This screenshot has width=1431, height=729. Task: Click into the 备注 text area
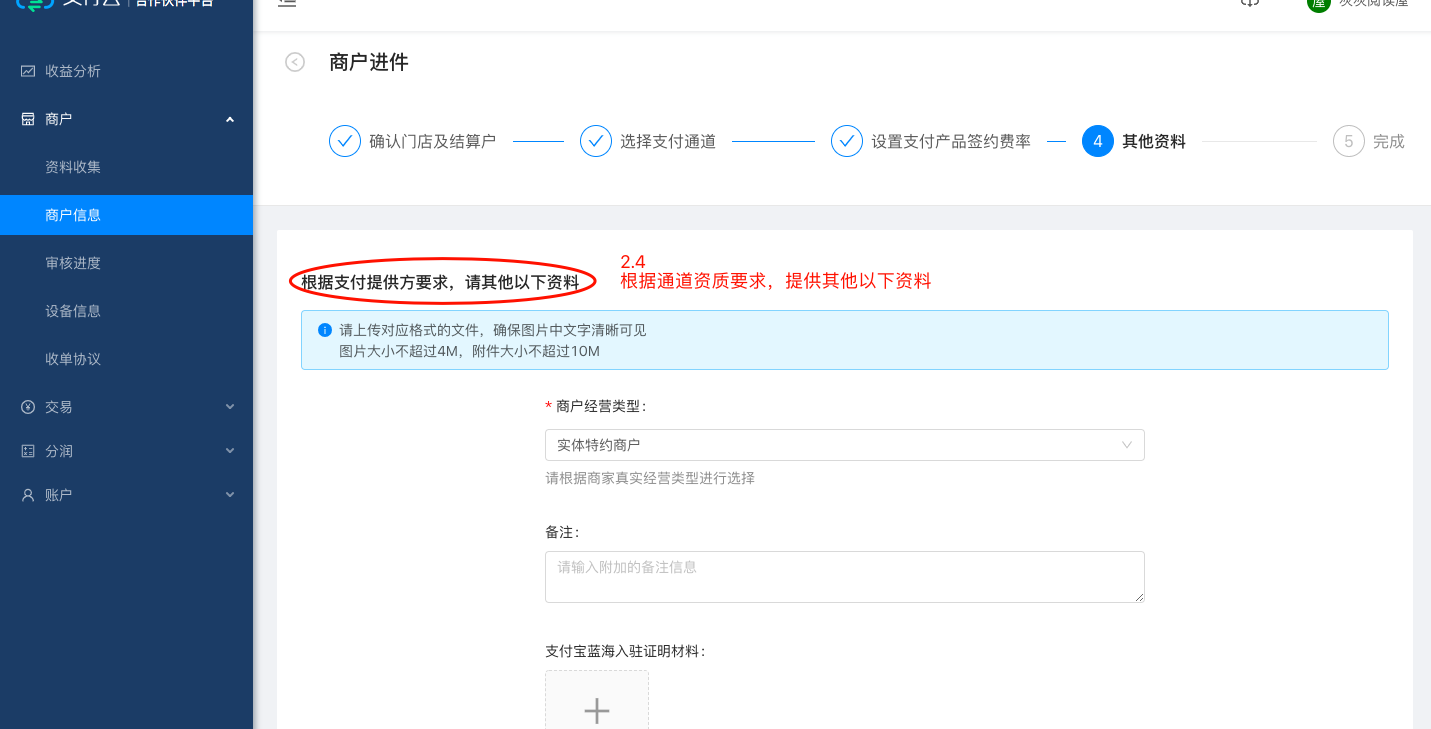(x=845, y=577)
